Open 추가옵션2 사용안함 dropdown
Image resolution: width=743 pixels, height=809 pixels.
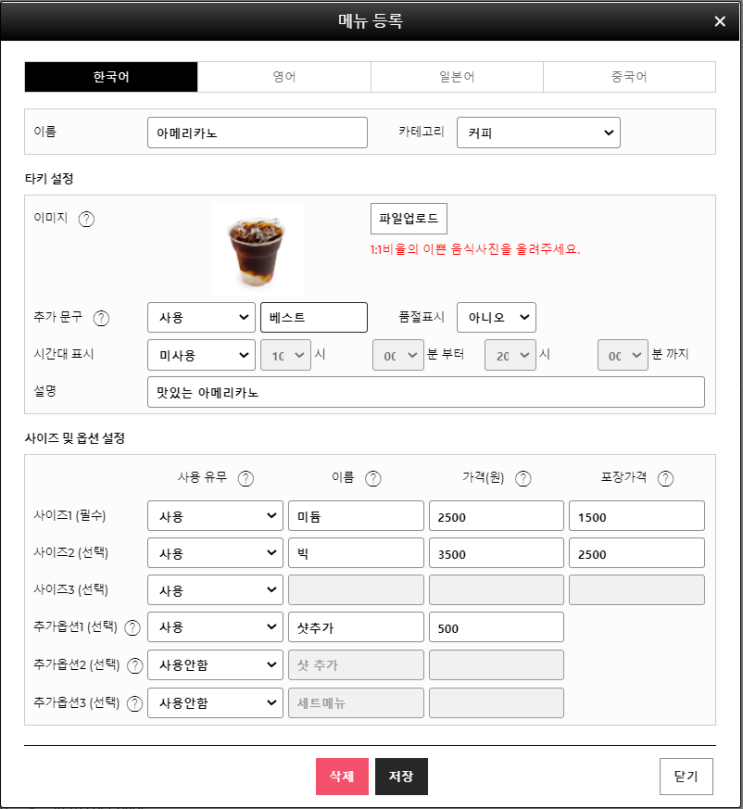point(215,665)
